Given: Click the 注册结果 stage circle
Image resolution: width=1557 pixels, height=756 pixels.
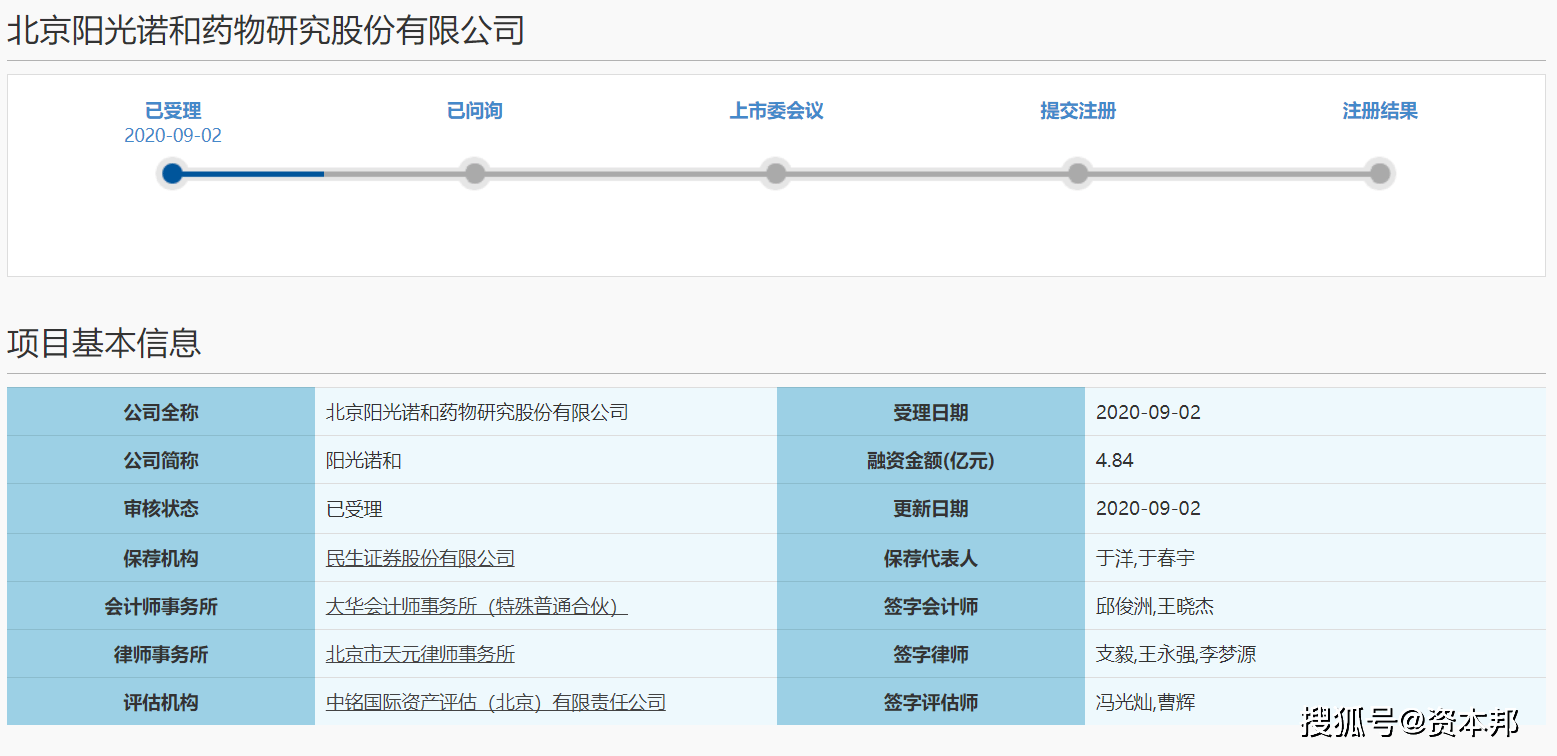Looking at the screenshot, I should pyautogui.click(x=1379, y=173).
